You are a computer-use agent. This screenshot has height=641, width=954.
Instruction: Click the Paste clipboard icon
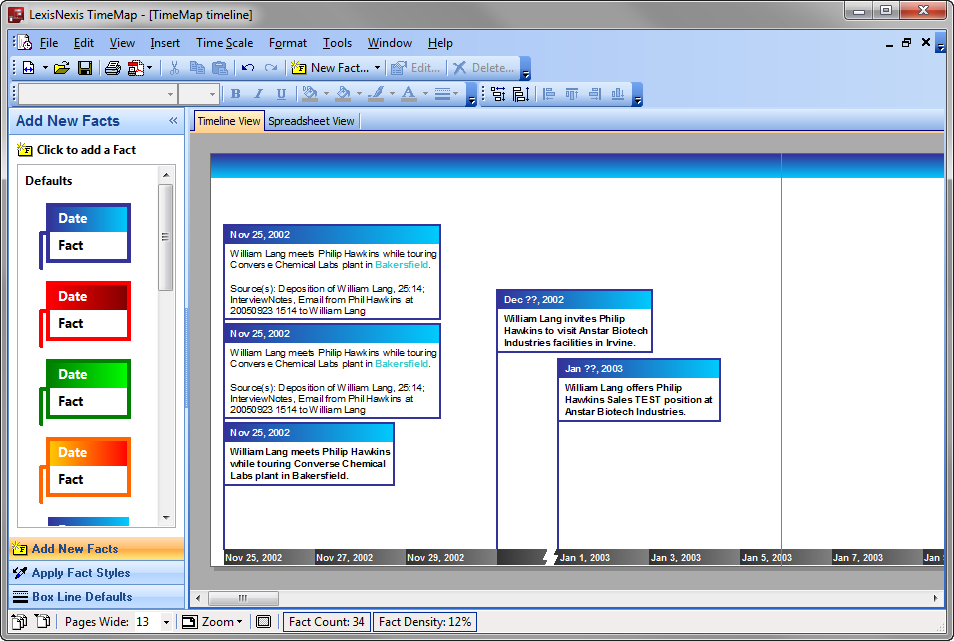(219, 68)
